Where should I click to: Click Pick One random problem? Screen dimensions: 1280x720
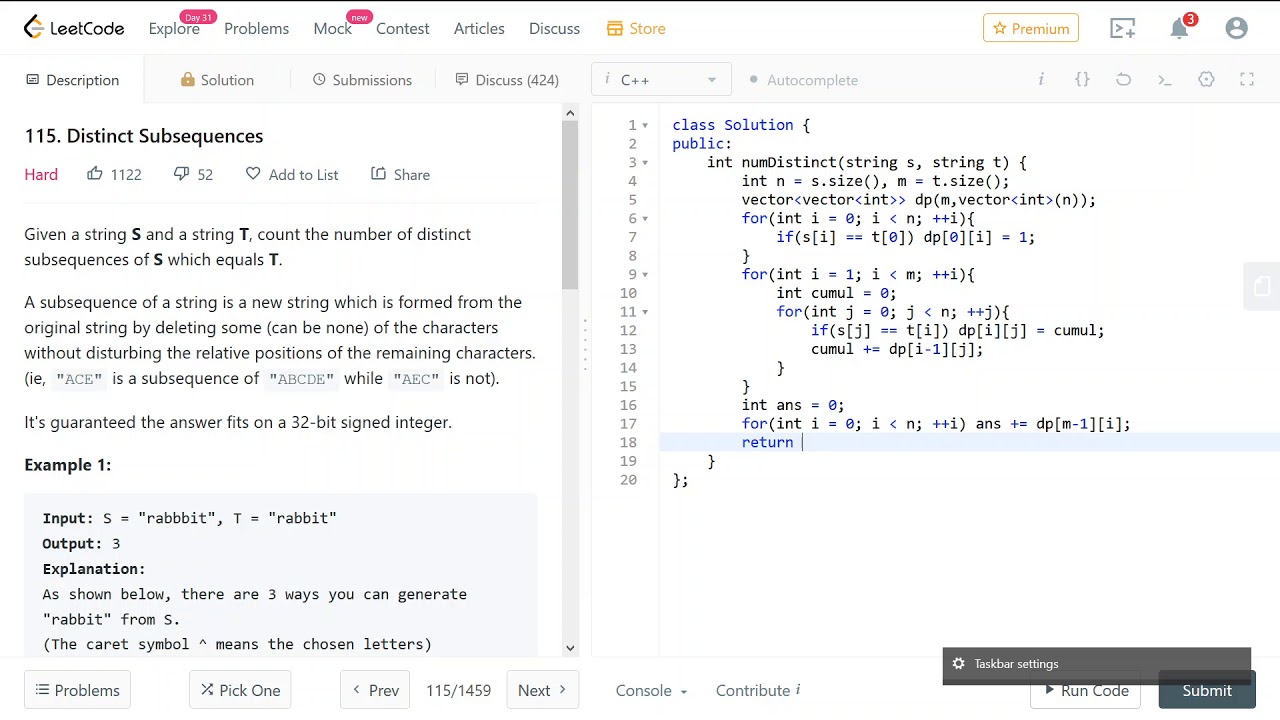tap(240, 690)
